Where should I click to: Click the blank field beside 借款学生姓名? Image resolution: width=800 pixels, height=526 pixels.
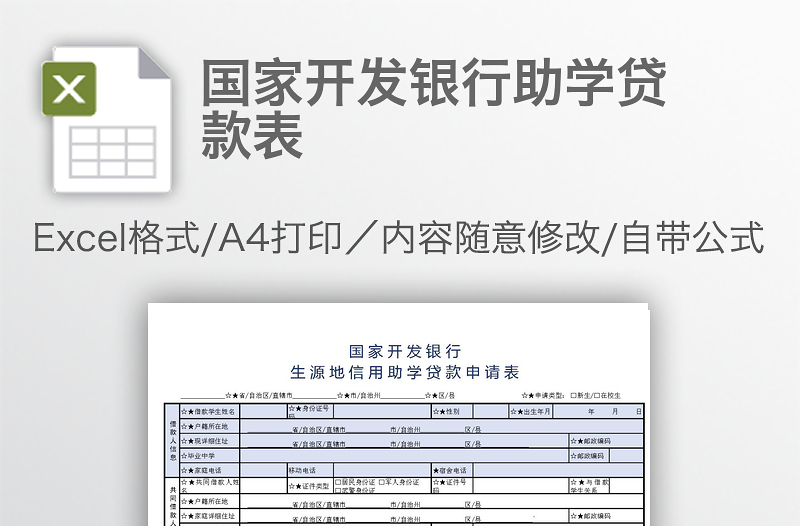263,411
